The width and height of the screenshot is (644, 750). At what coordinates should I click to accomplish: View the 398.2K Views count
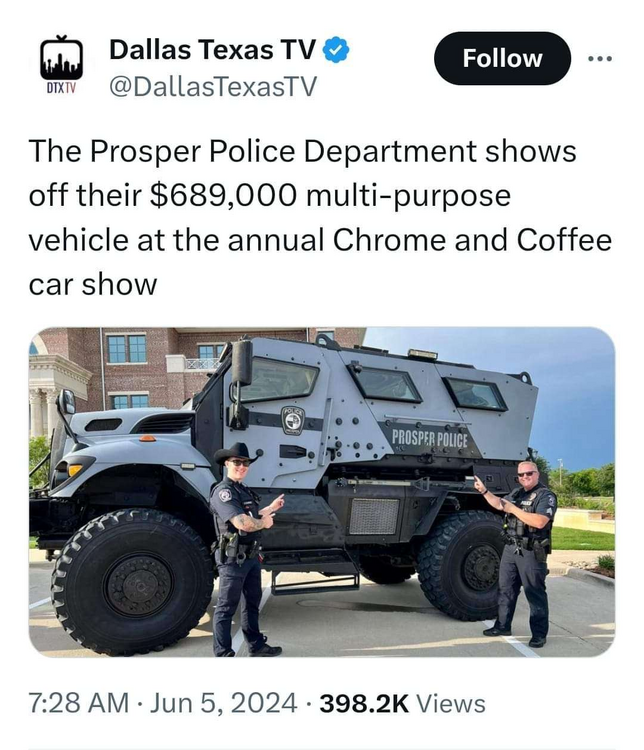point(402,704)
